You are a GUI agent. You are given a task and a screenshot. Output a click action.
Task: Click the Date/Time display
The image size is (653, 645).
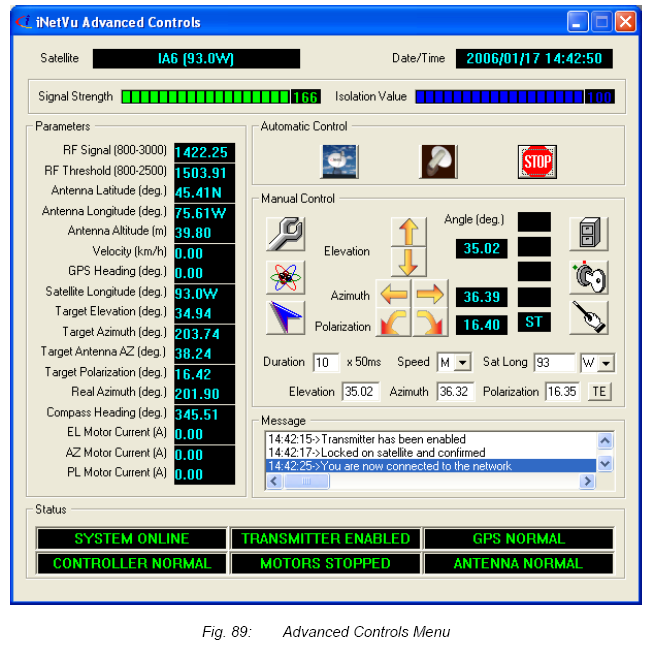tap(534, 58)
